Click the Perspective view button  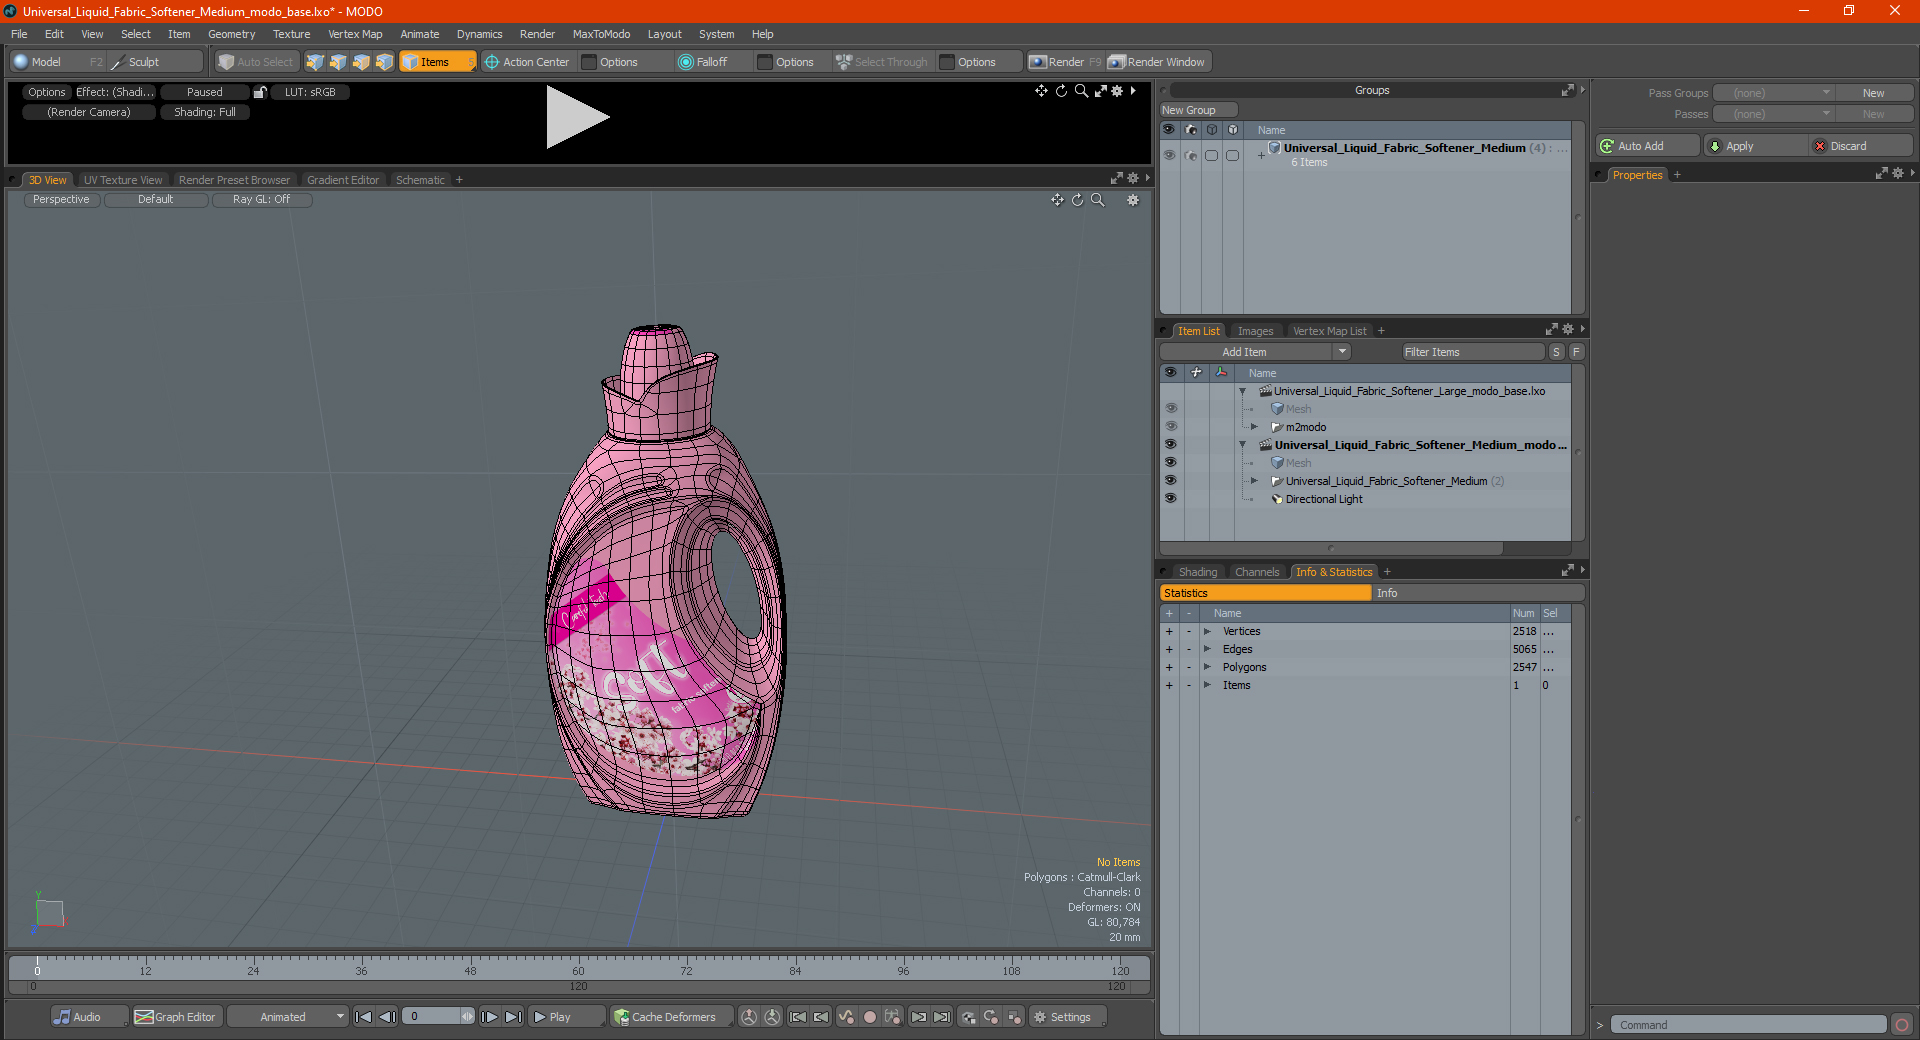[x=61, y=200]
